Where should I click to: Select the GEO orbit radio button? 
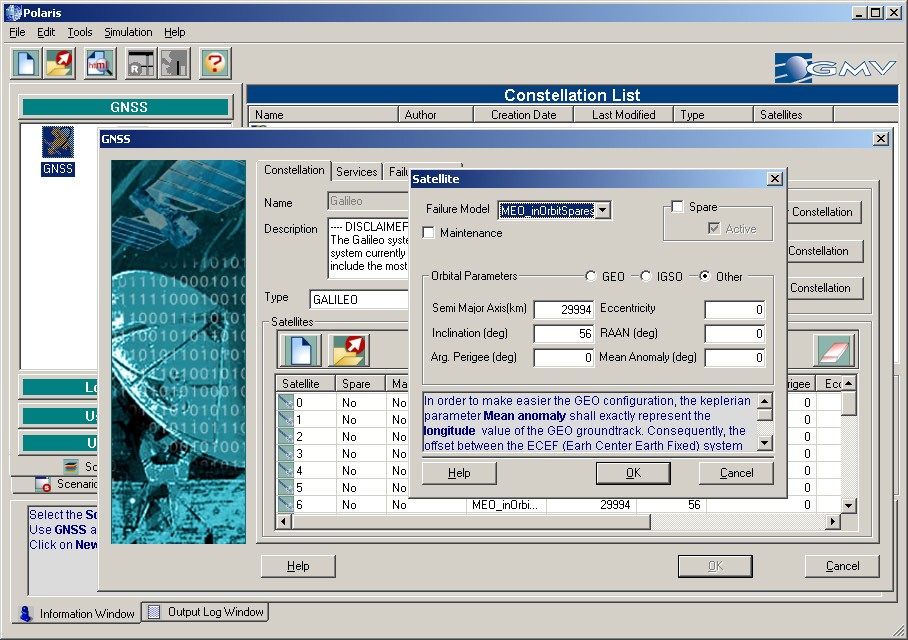(x=591, y=276)
